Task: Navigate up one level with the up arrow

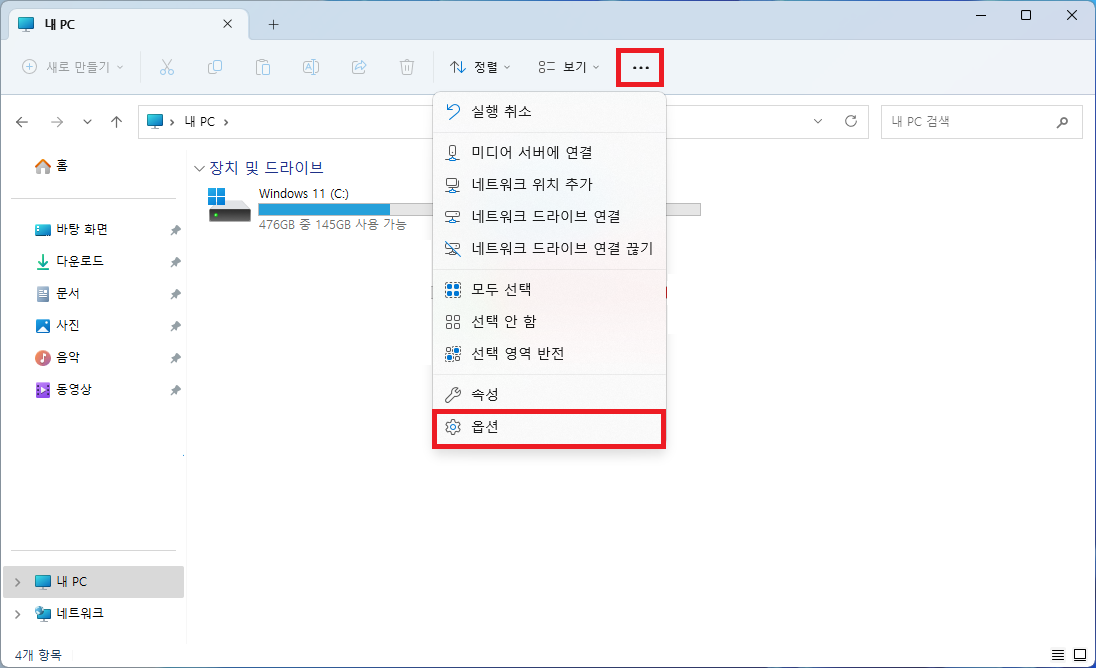Action: click(116, 121)
